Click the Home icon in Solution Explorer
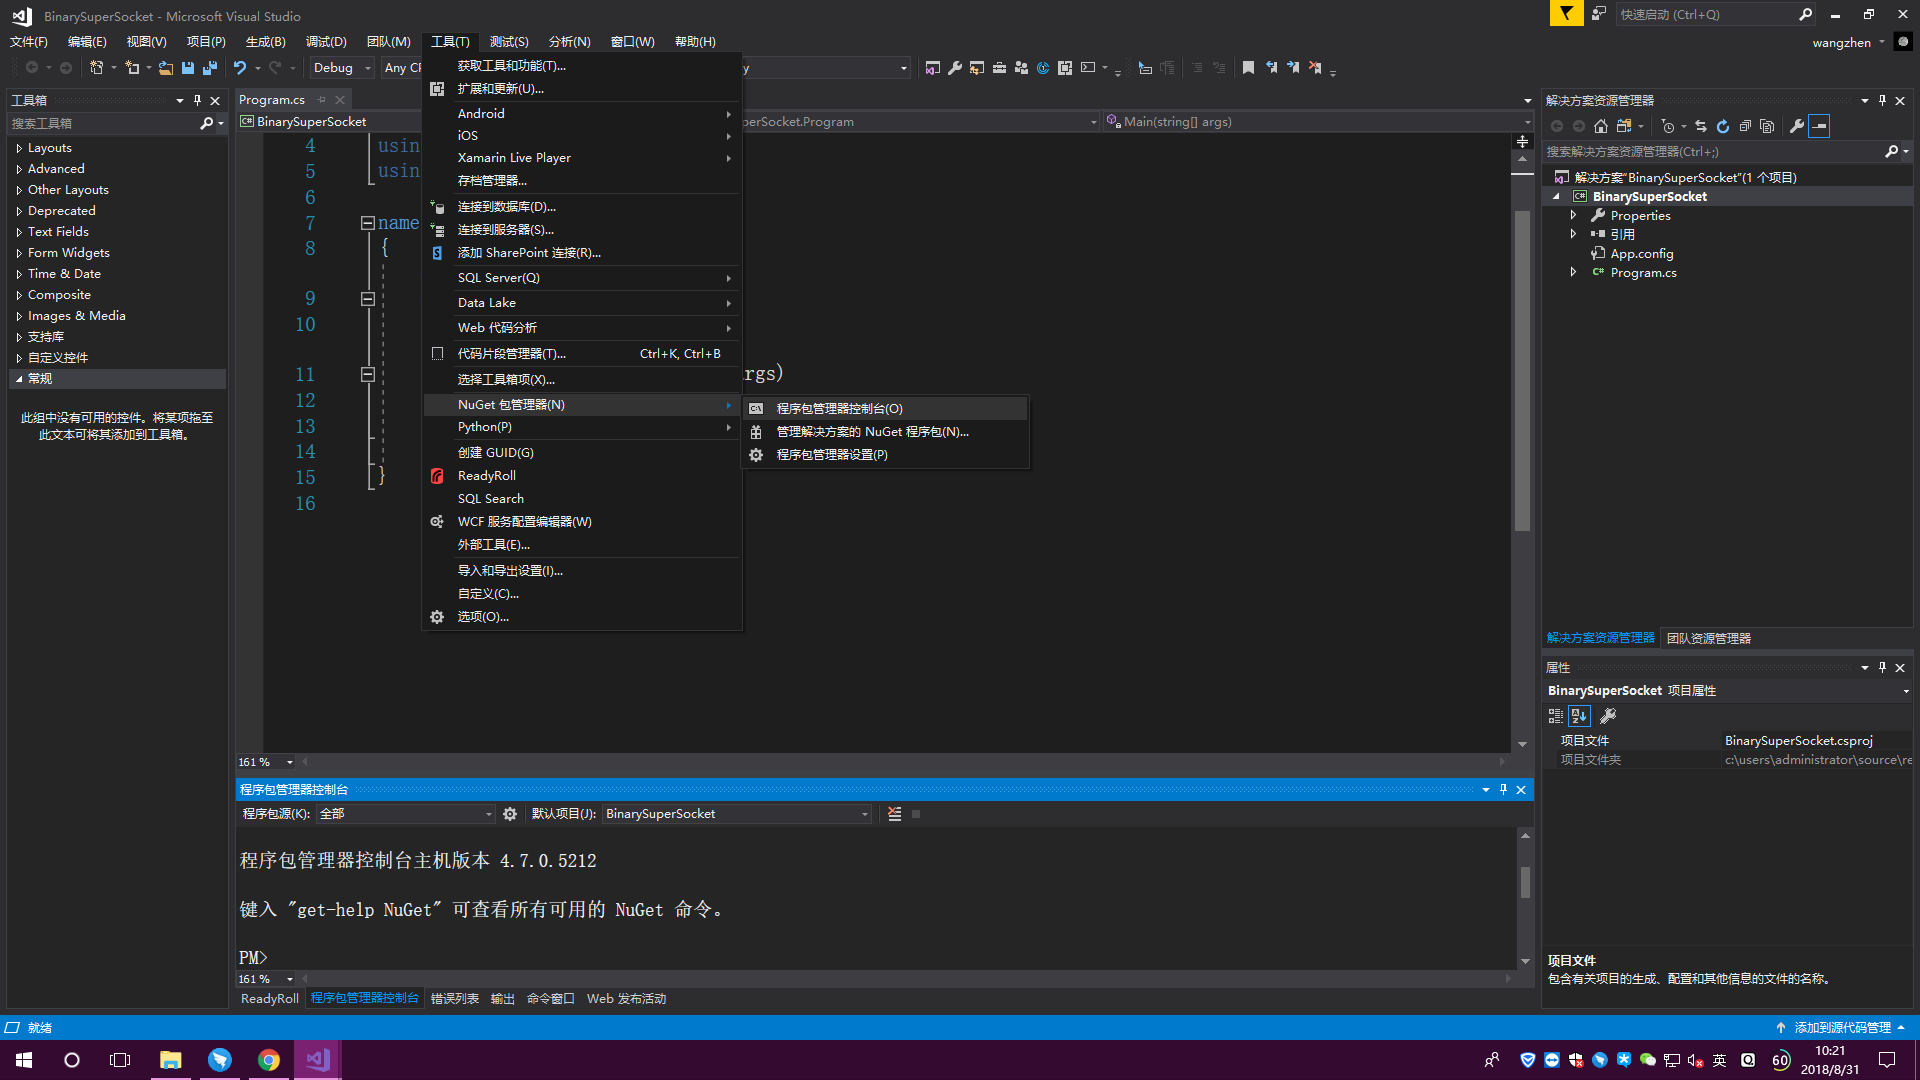Image resolution: width=1920 pixels, height=1080 pixels. (x=1601, y=126)
